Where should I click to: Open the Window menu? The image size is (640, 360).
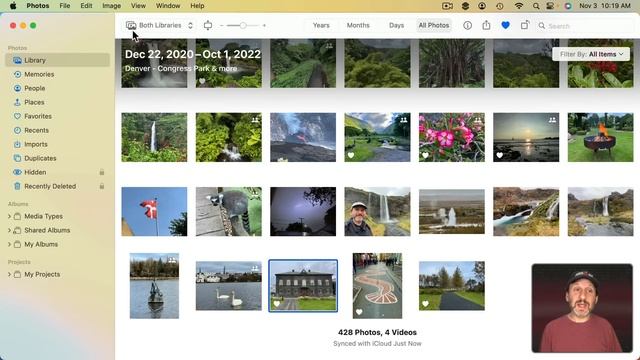click(168, 6)
